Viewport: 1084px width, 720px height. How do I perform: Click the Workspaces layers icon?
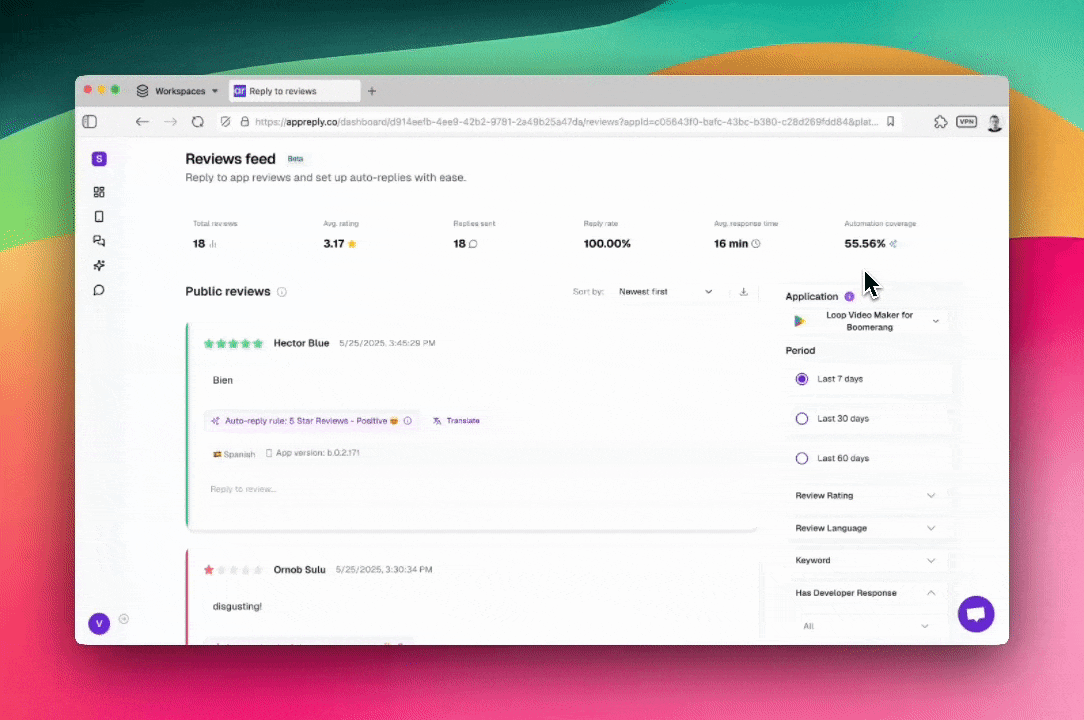pyautogui.click(x=142, y=91)
